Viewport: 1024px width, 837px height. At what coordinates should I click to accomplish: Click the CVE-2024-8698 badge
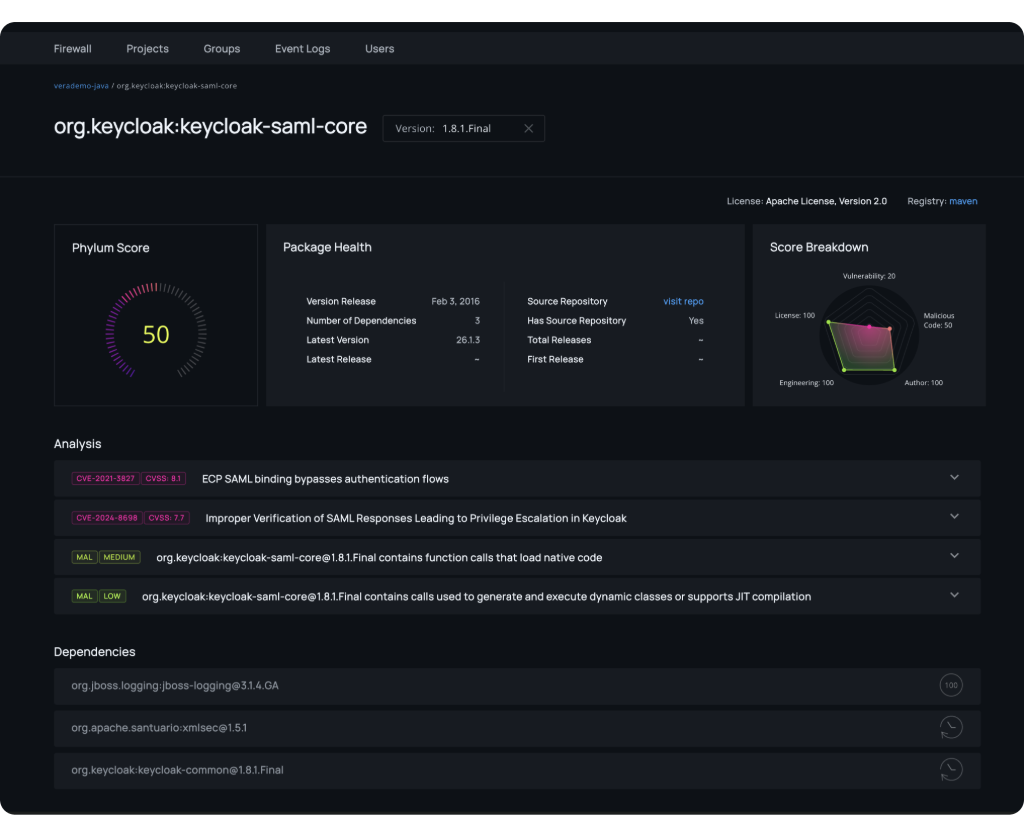[106, 518]
